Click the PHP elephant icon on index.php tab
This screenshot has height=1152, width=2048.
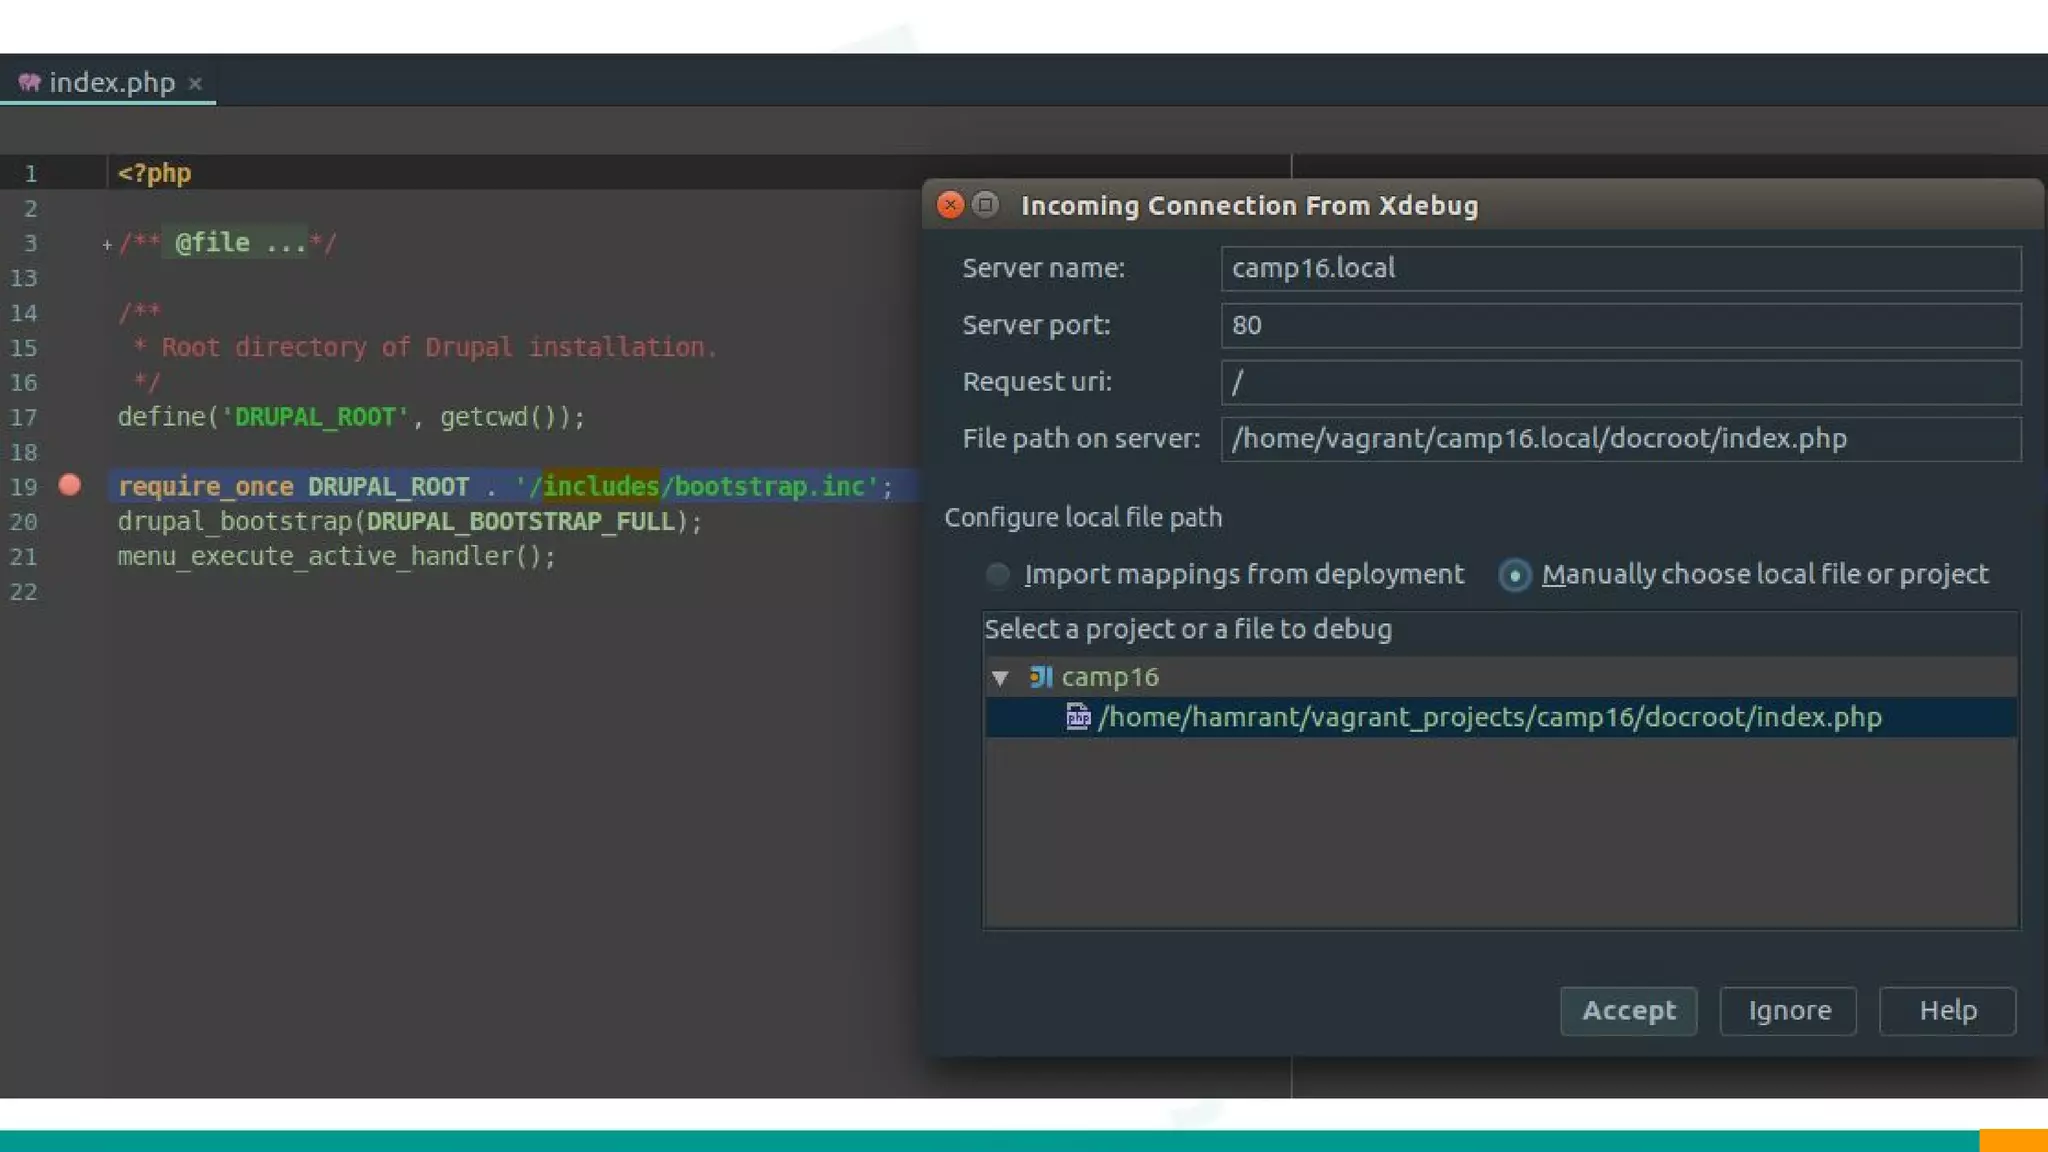pyautogui.click(x=30, y=82)
